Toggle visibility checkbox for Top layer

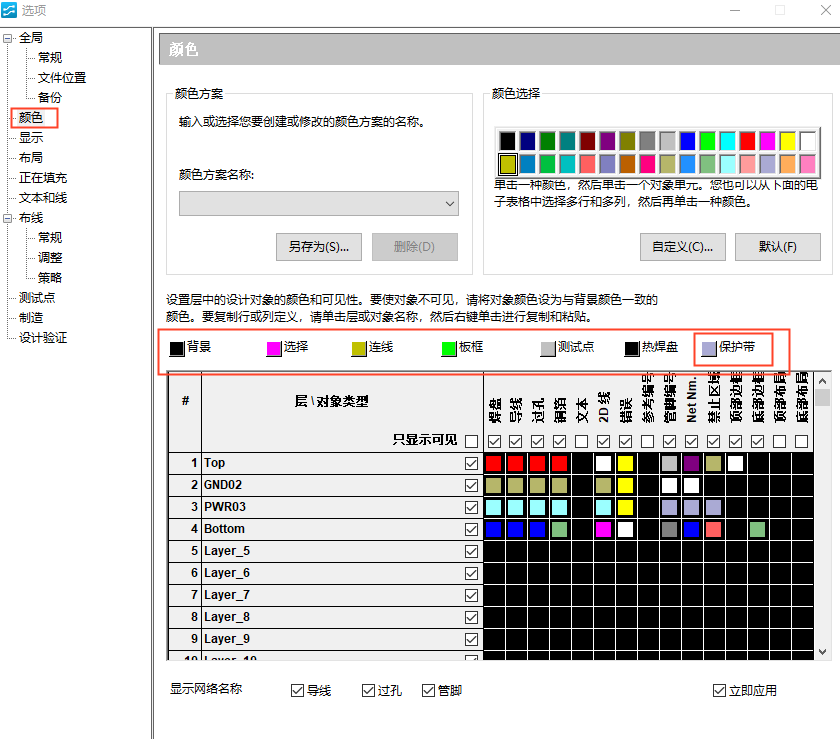point(471,463)
